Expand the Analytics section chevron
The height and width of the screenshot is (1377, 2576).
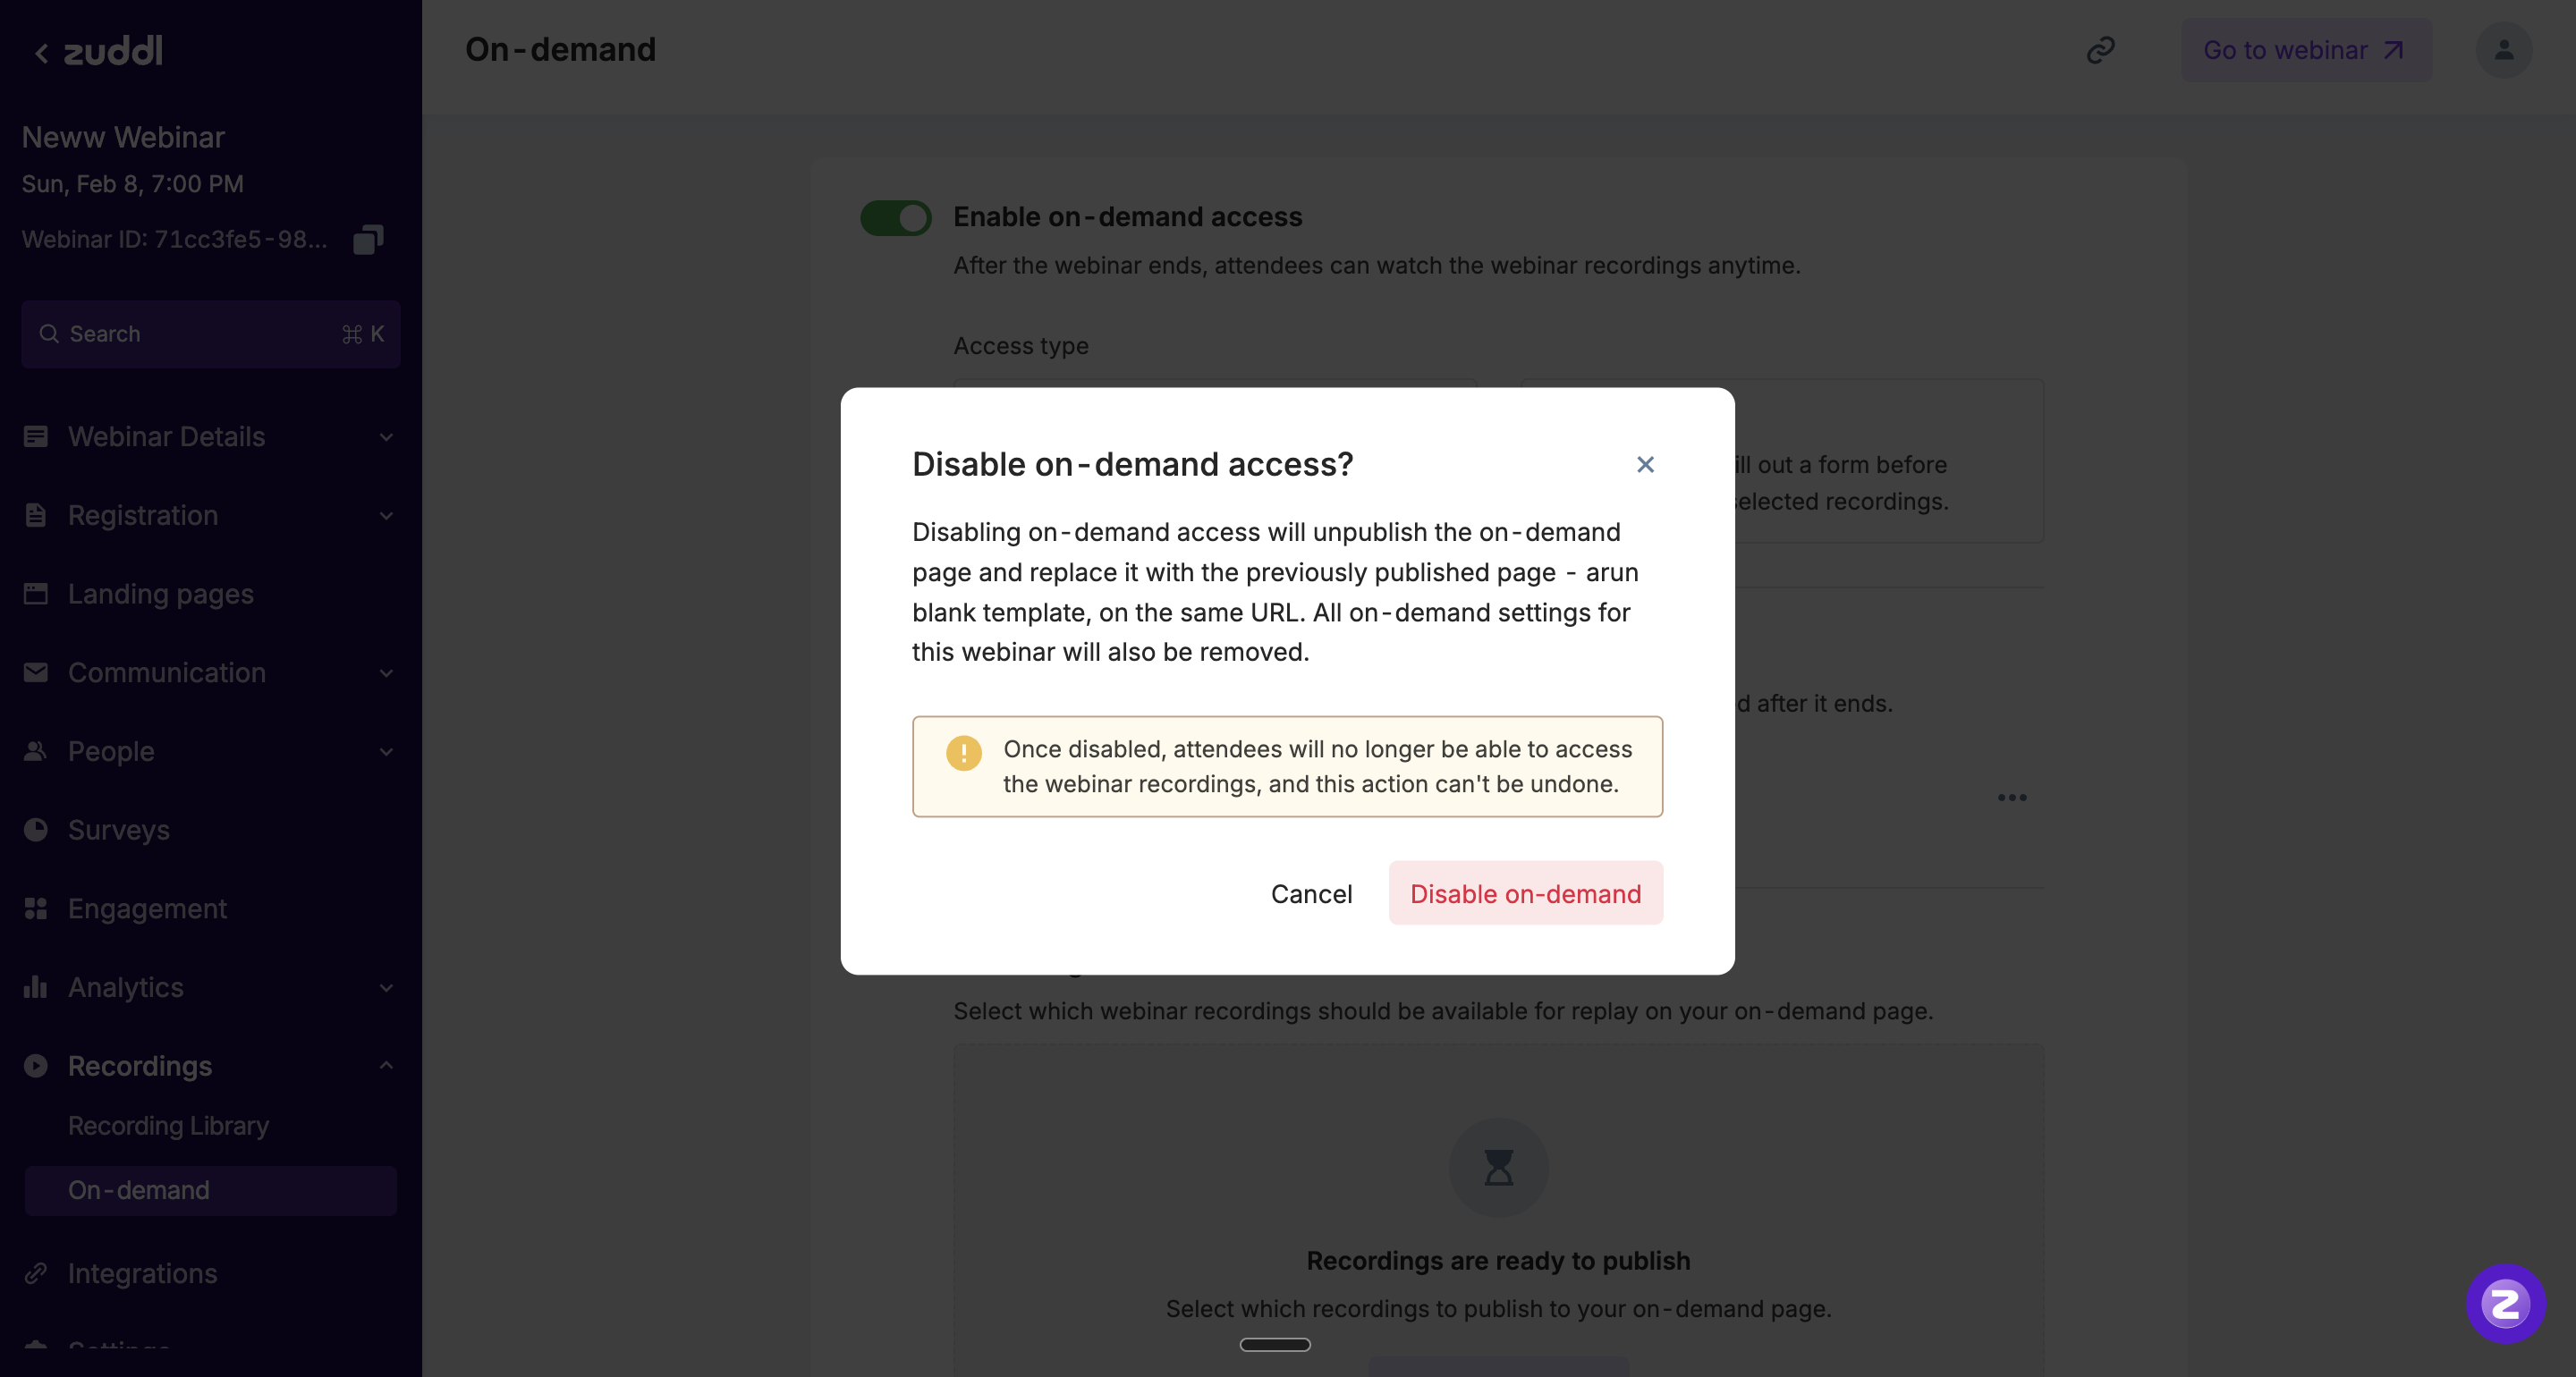[386, 988]
